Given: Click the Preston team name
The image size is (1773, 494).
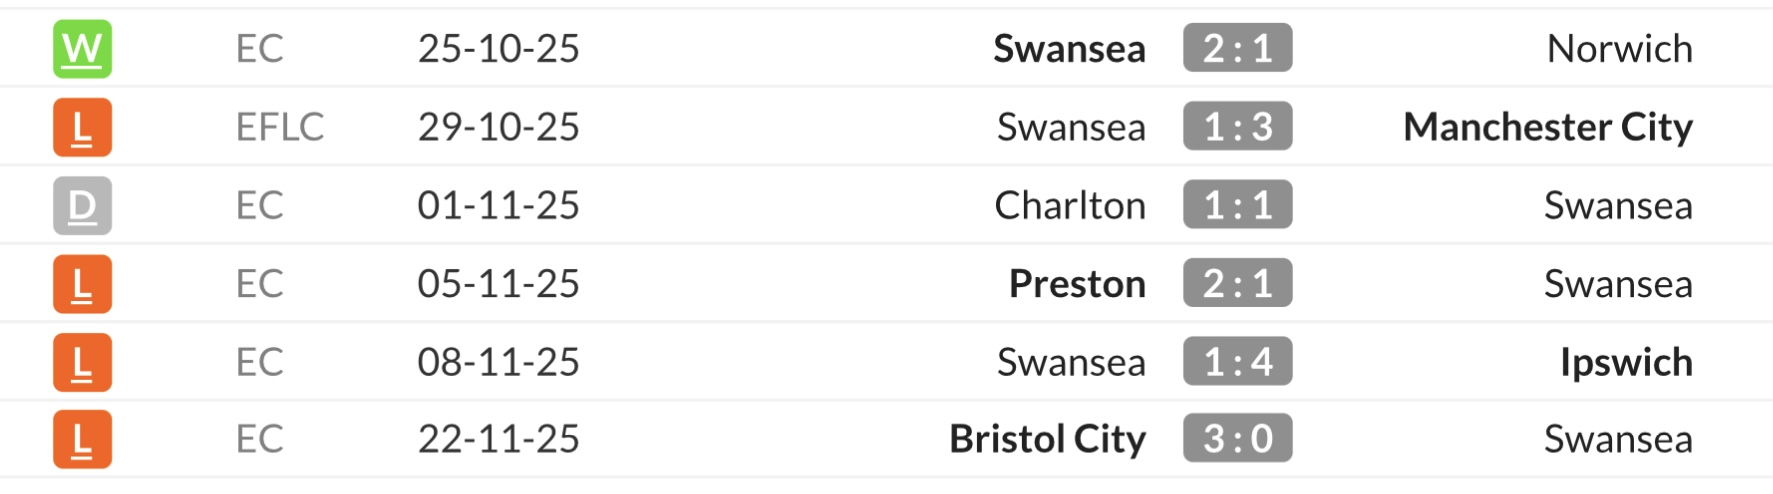Looking at the screenshot, I should tap(1077, 284).
